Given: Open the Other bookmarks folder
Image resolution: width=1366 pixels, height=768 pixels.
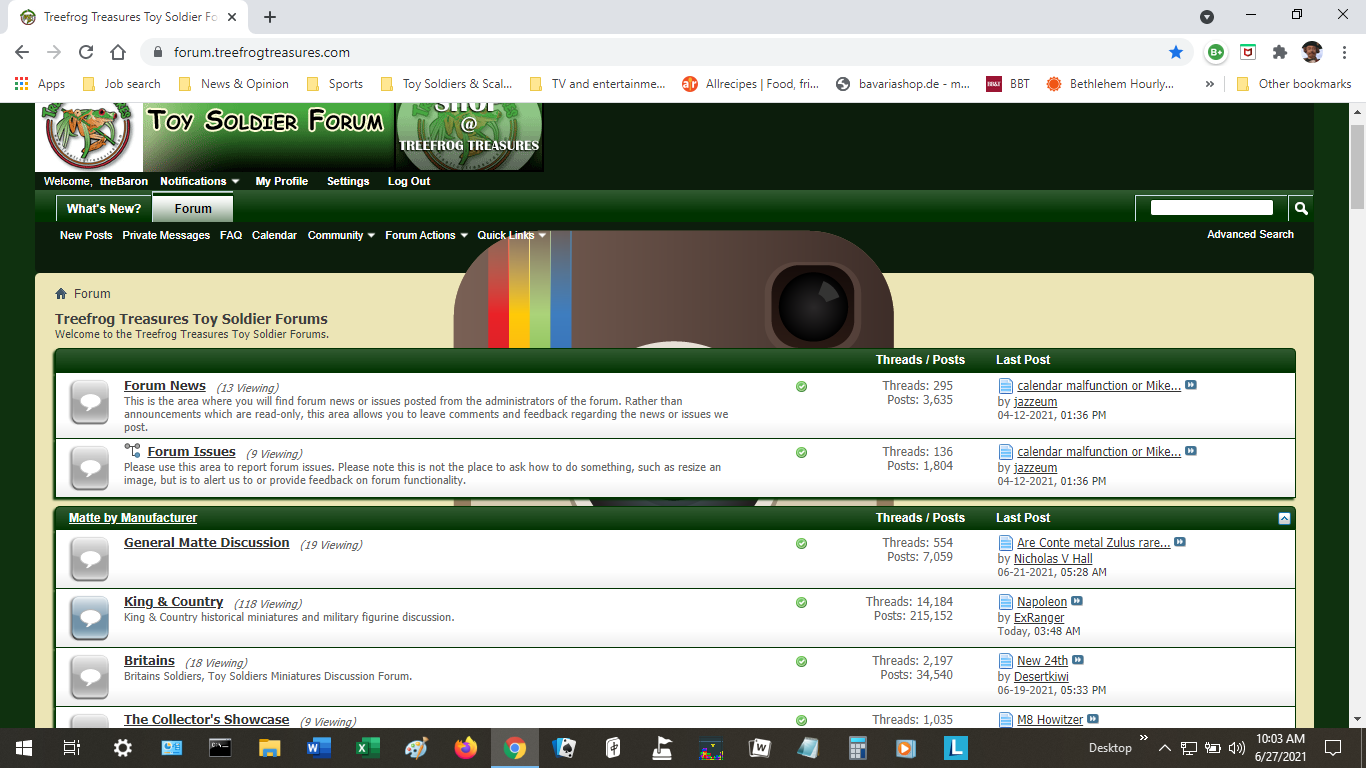Looking at the screenshot, I should pos(1294,84).
